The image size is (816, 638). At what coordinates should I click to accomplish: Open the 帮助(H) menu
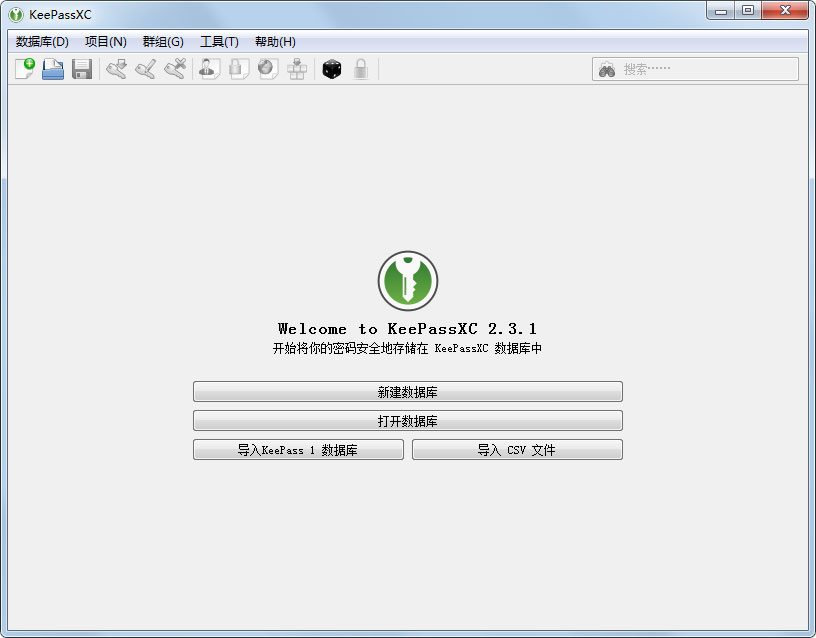(275, 42)
